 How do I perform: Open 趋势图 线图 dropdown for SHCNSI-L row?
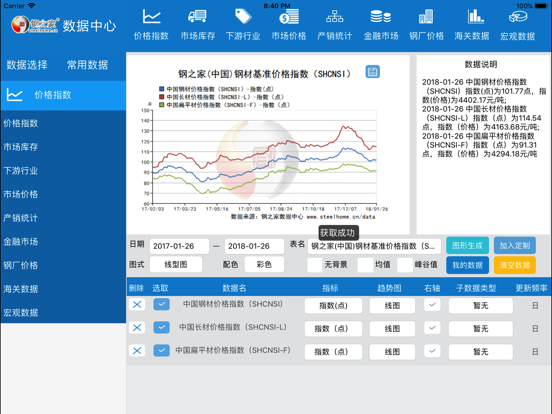pos(392,329)
